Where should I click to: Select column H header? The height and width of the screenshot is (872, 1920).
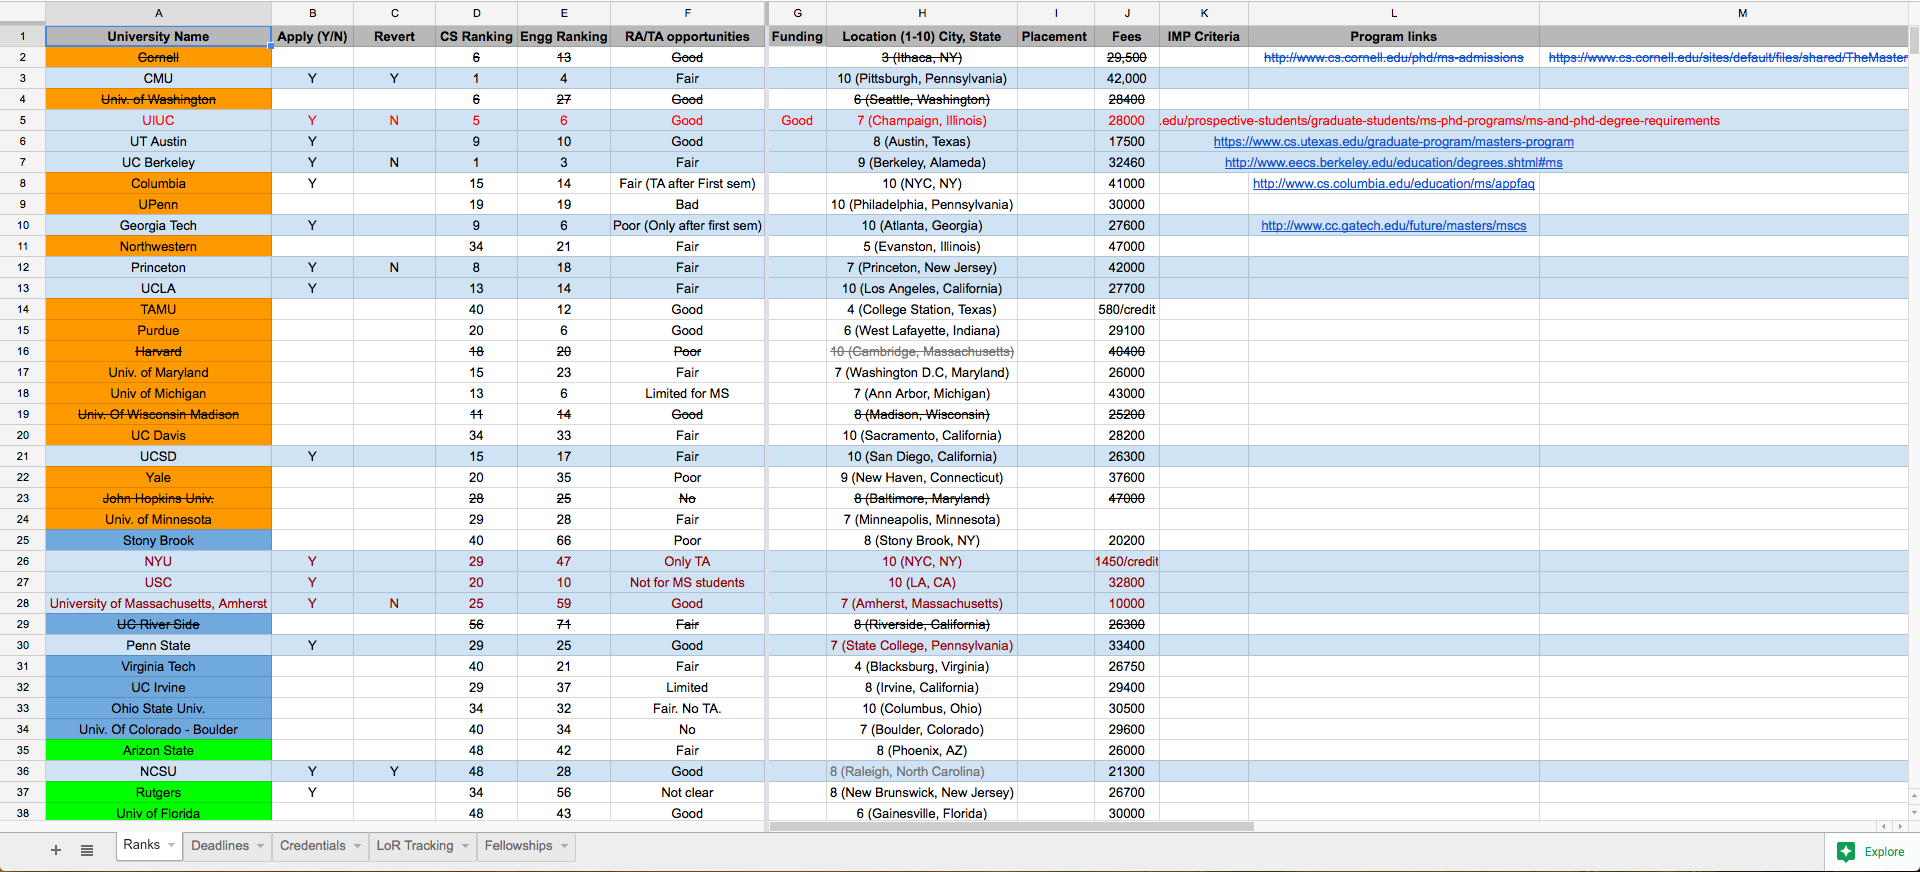point(922,13)
